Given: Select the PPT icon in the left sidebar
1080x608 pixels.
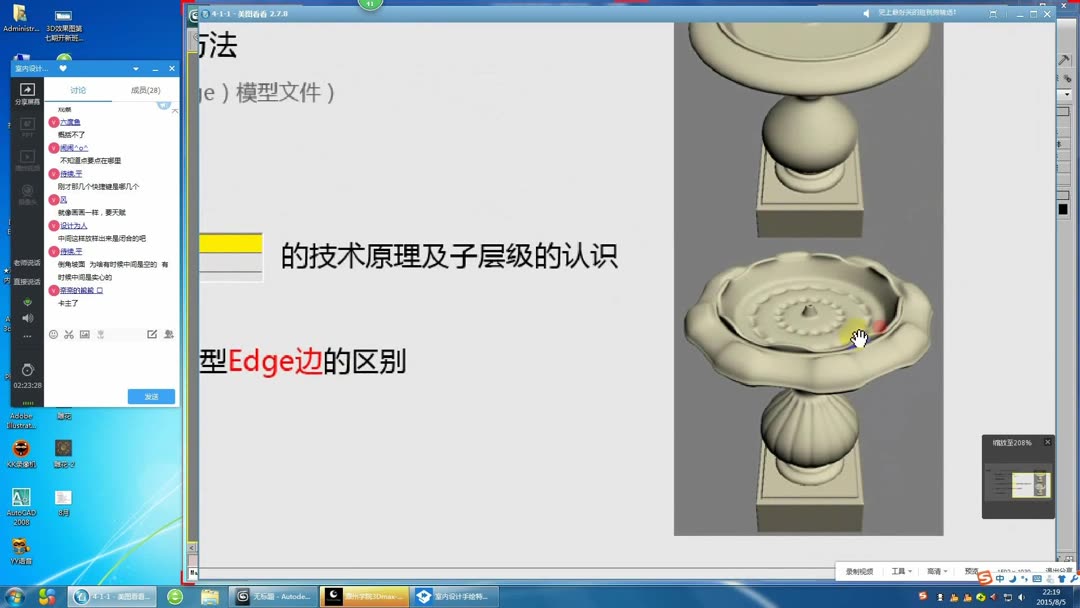Looking at the screenshot, I should tap(27, 124).
